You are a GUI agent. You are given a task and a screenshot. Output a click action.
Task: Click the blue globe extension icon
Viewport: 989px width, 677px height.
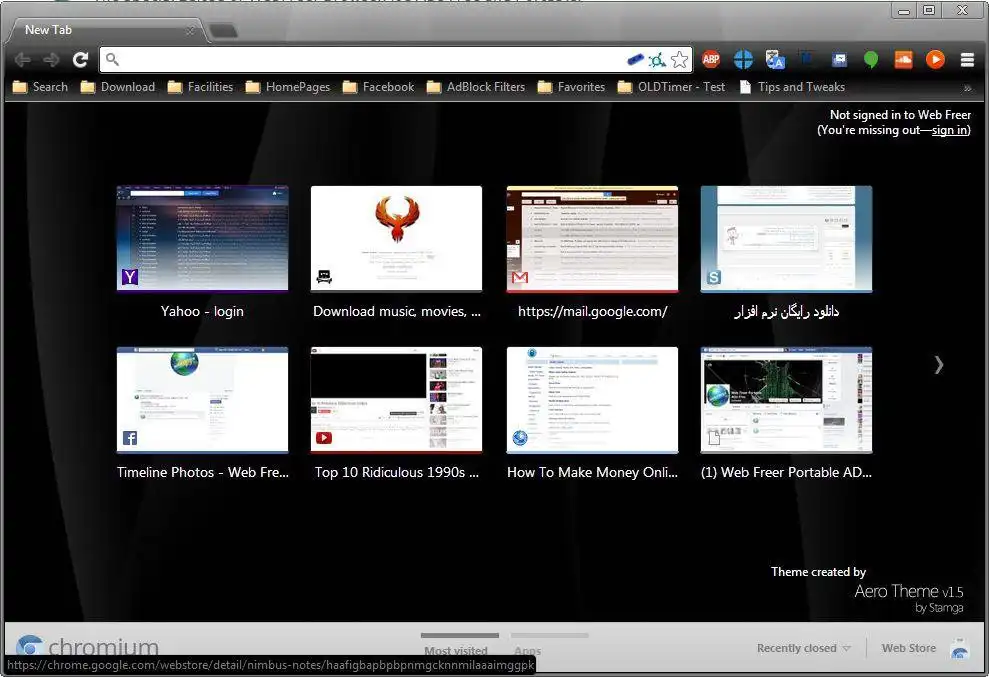pos(744,59)
